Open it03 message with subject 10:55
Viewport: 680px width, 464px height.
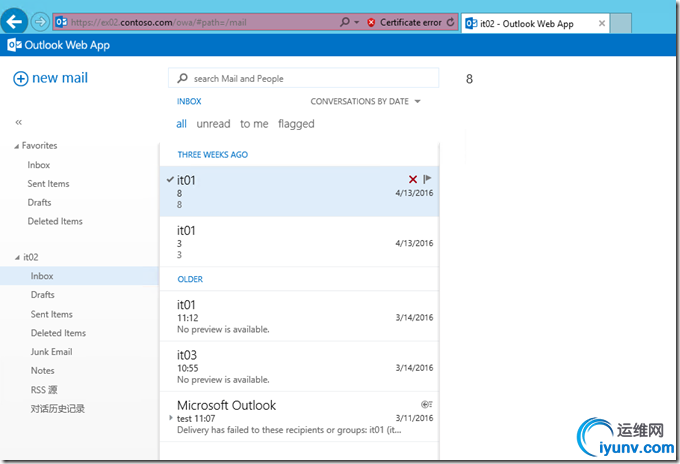pos(299,367)
